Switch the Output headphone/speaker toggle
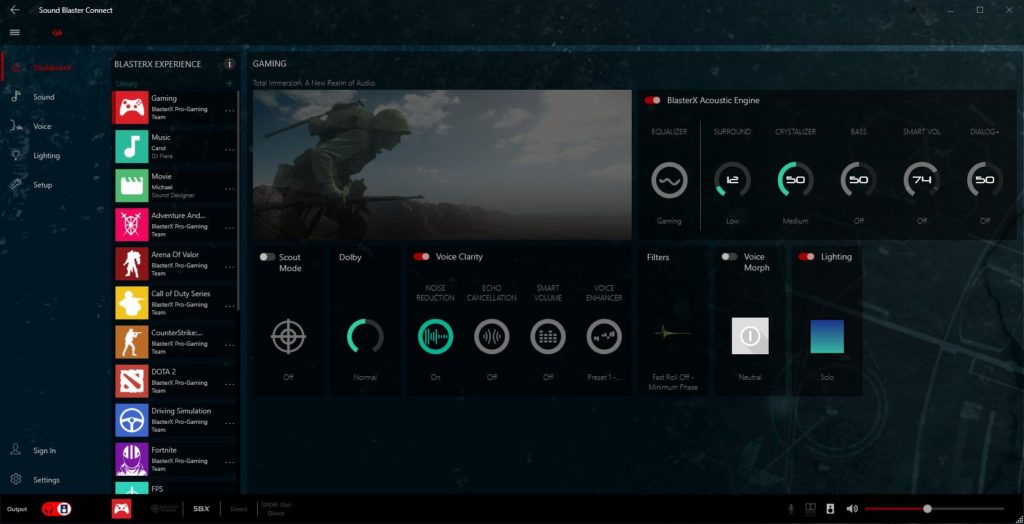The height and width of the screenshot is (524, 1024). pyautogui.click(x=56, y=509)
